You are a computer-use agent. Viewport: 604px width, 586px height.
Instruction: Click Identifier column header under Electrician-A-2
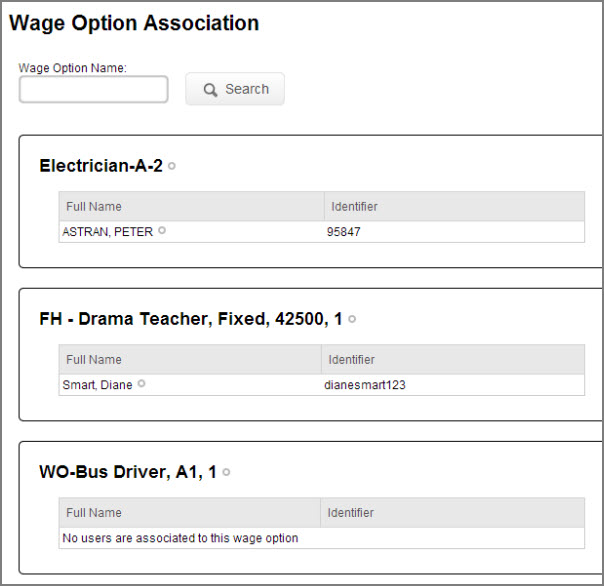(x=354, y=207)
